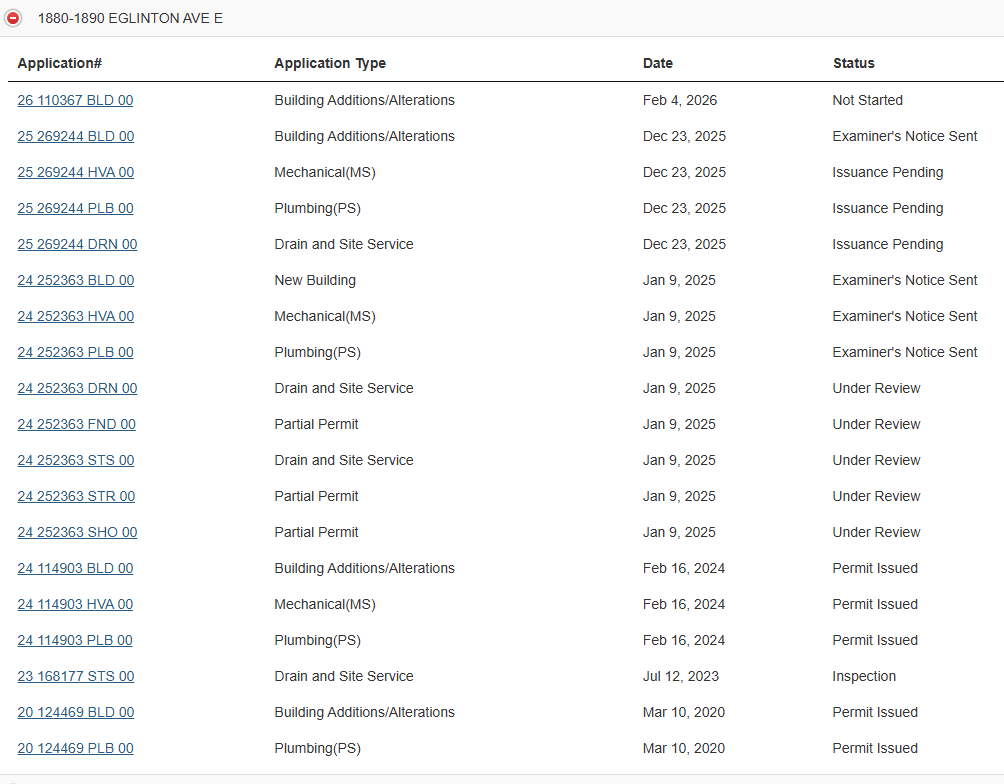This screenshot has width=1004, height=784.
Task: Open application 26 110367 BLD 00
Action: [x=75, y=100]
